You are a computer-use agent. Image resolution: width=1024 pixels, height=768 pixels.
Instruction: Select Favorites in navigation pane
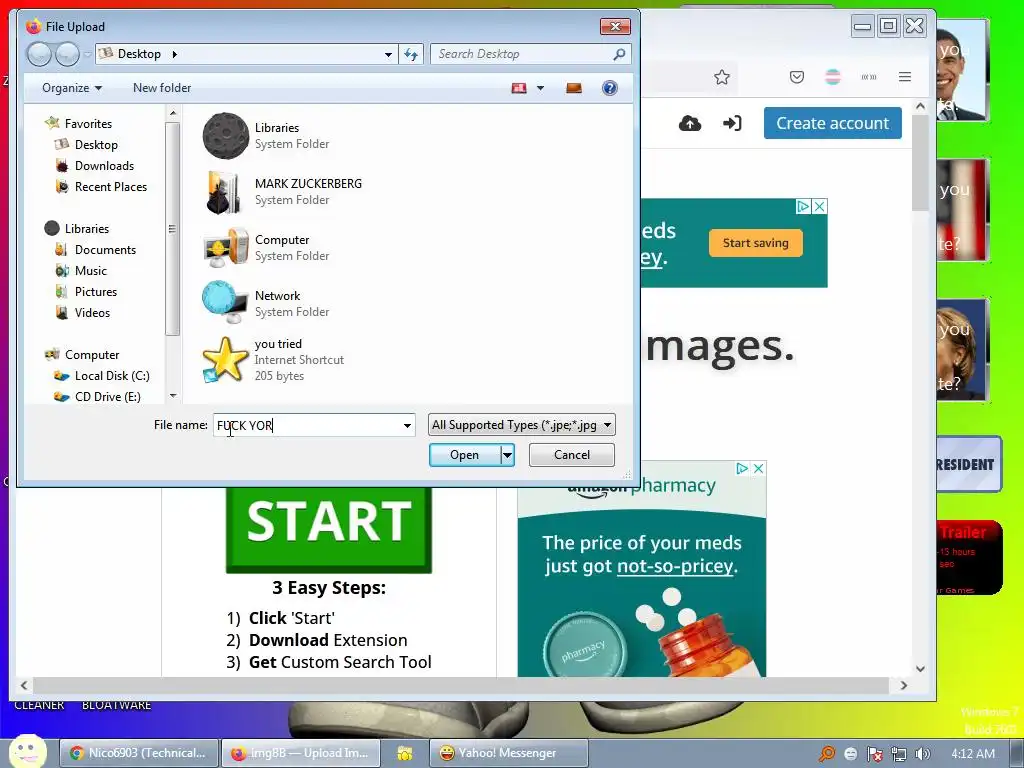pyautogui.click(x=88, y=123)
